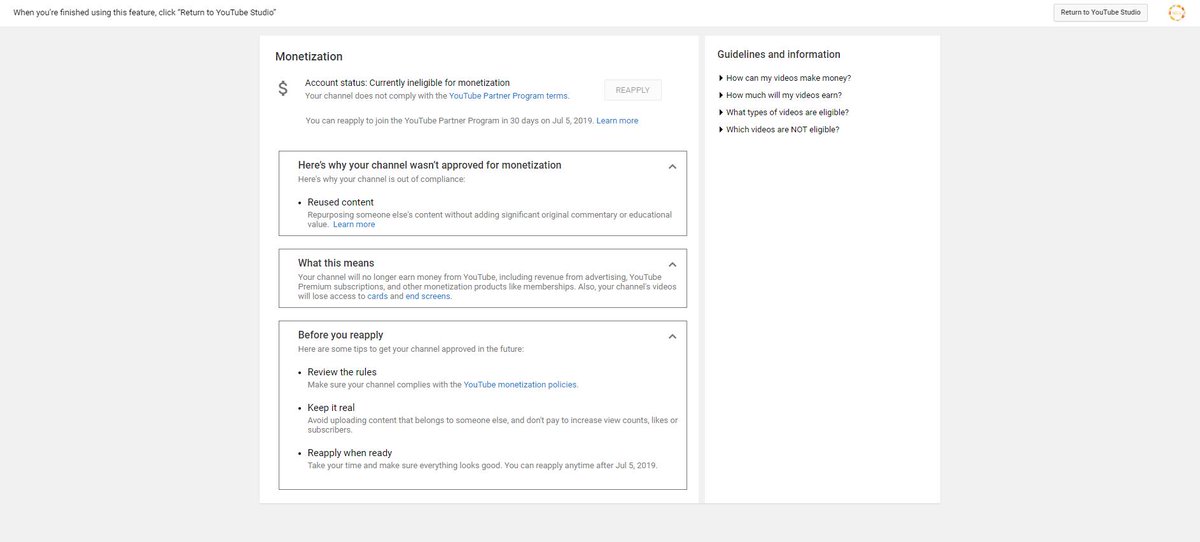1200x542 pixels.
Task: Click Guidelines and information heading
Action: (x=779, y=55)
